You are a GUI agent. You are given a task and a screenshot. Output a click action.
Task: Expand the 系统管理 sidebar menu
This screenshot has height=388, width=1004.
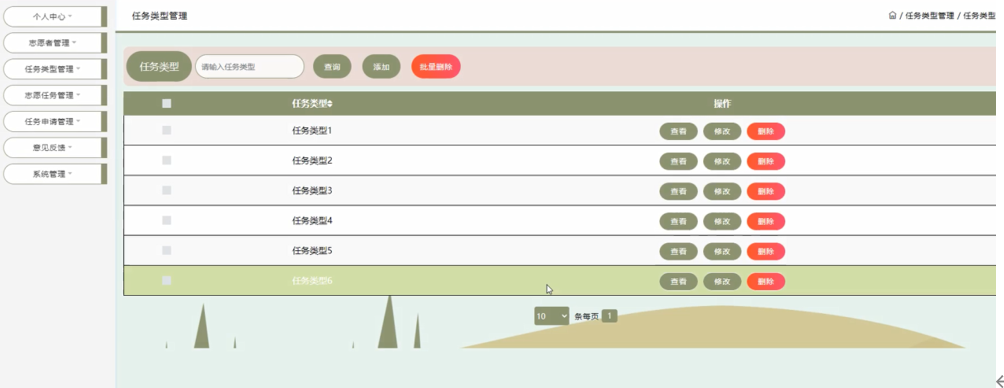tap(53, 174)
